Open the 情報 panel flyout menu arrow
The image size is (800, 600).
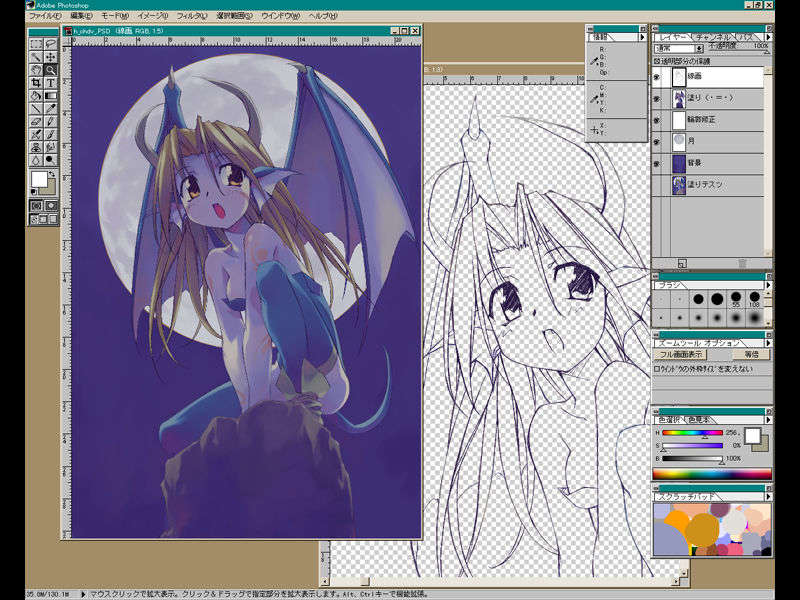[x=642, y=37]
